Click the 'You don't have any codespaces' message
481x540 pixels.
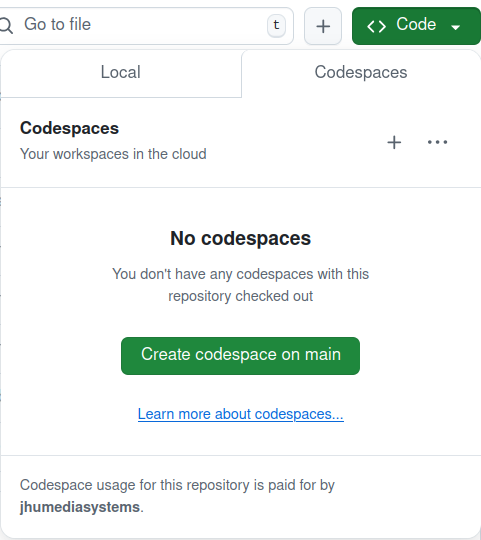coord(240,274)
